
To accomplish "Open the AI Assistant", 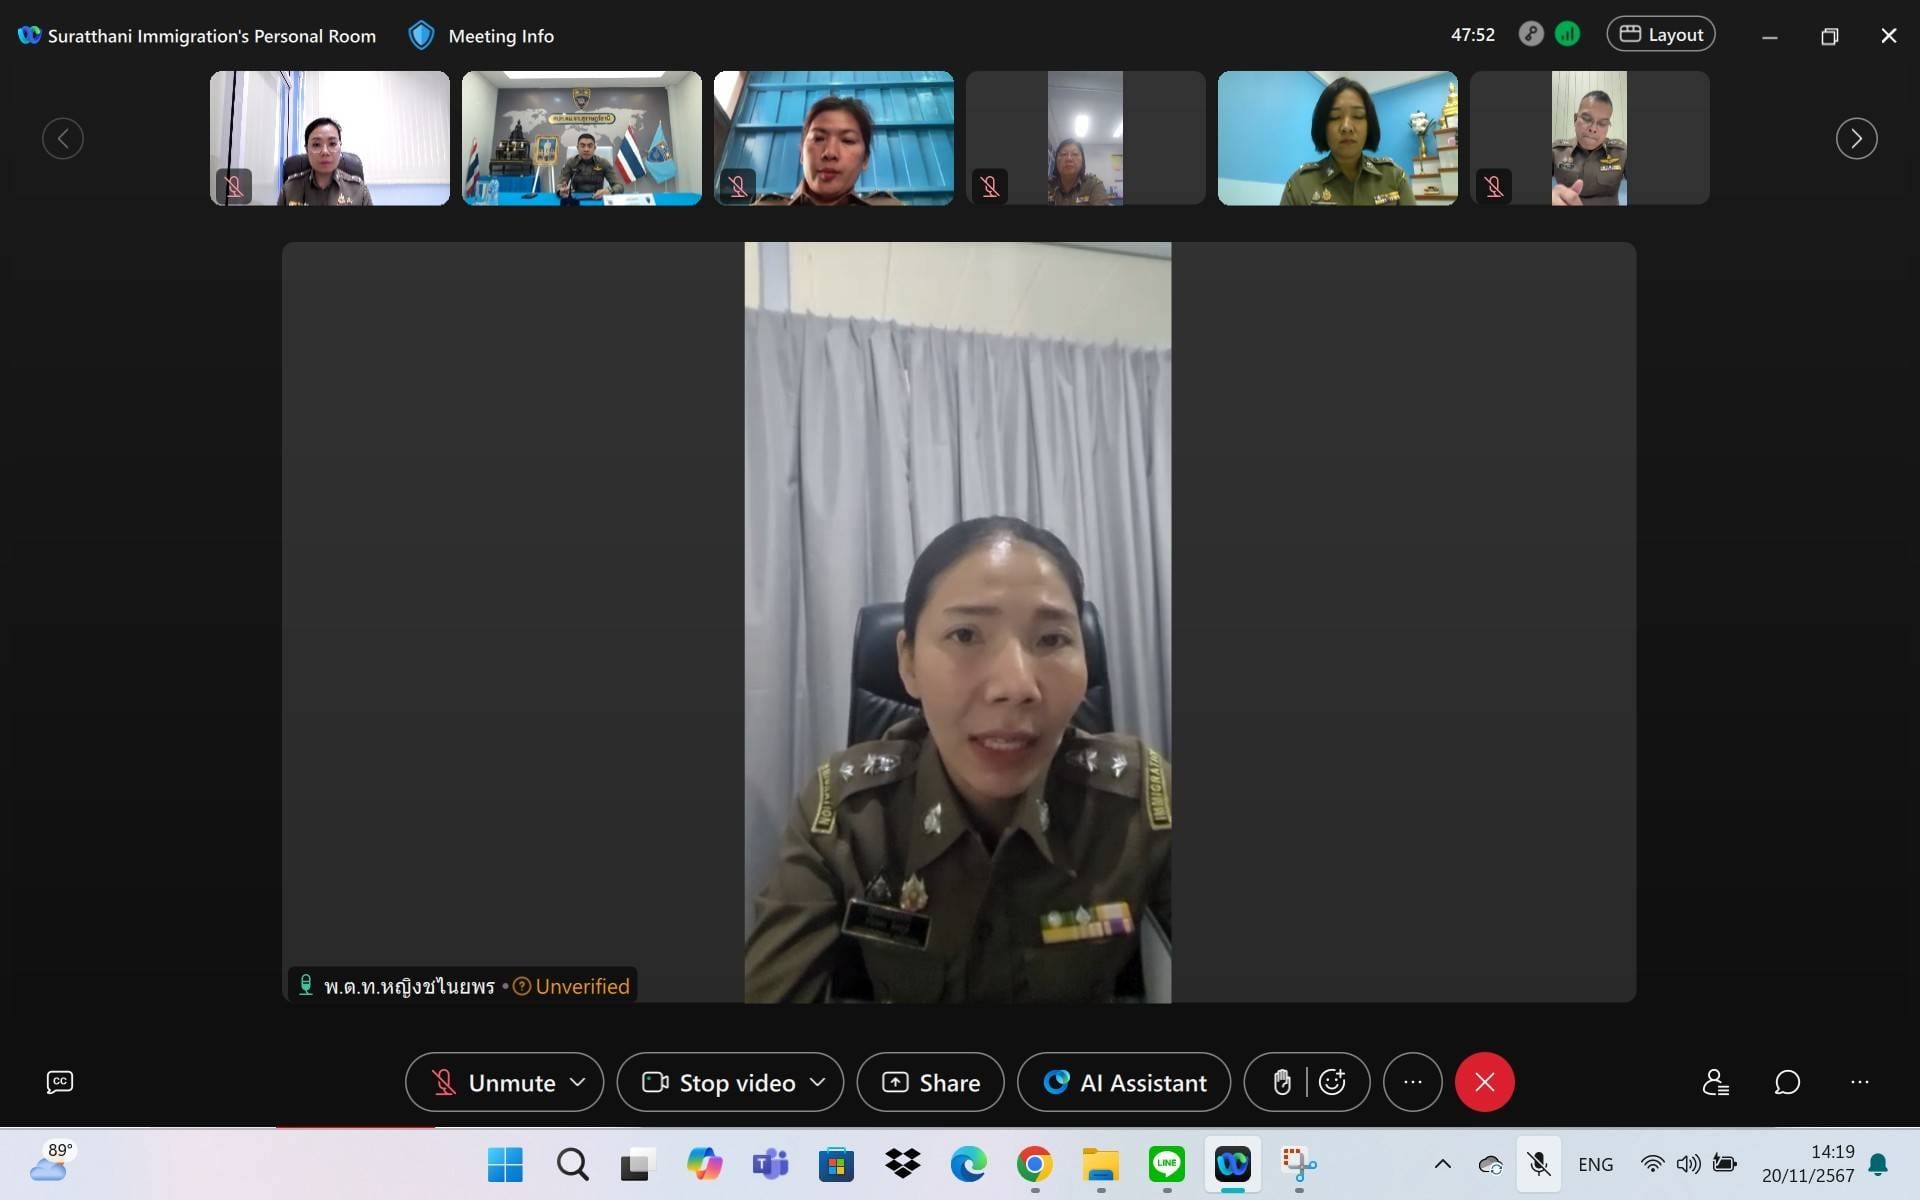I will click(1124, 1082).
